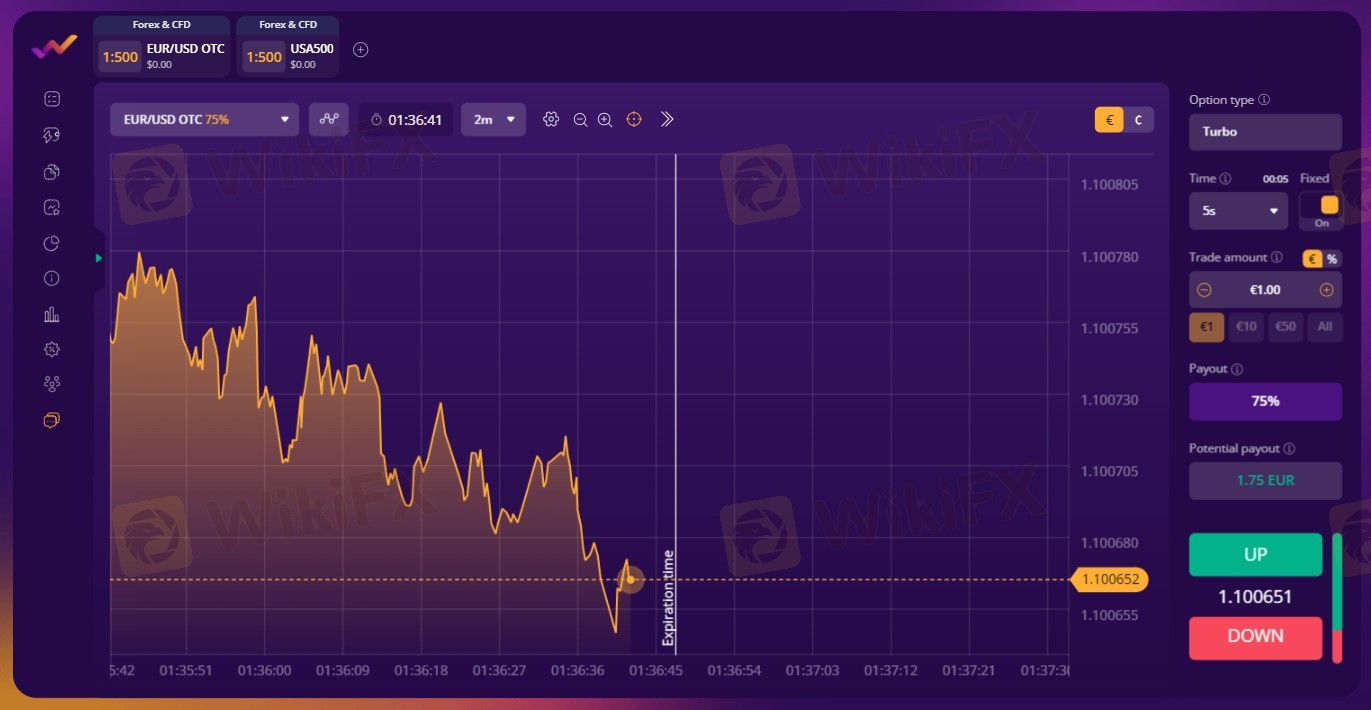The image size is (1371, 710).
Task: Open chart settings gear icon
Action: point(551,119)
